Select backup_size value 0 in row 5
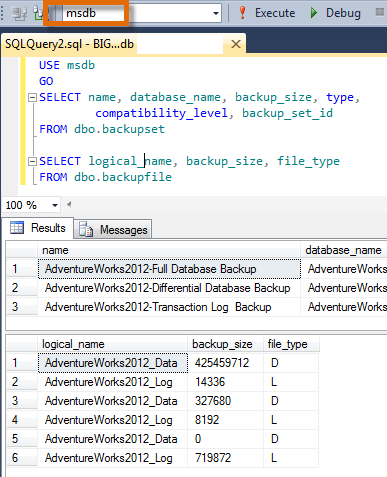The height and width of the screenshot is (477, 387). point(226,439)
